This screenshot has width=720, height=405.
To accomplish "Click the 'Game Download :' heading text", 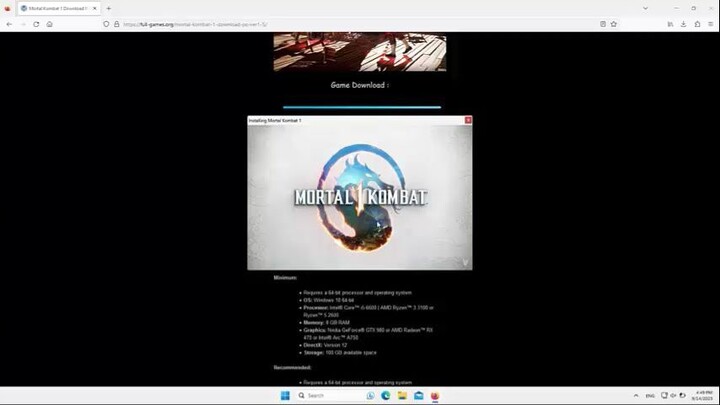I will pos(360,85).
